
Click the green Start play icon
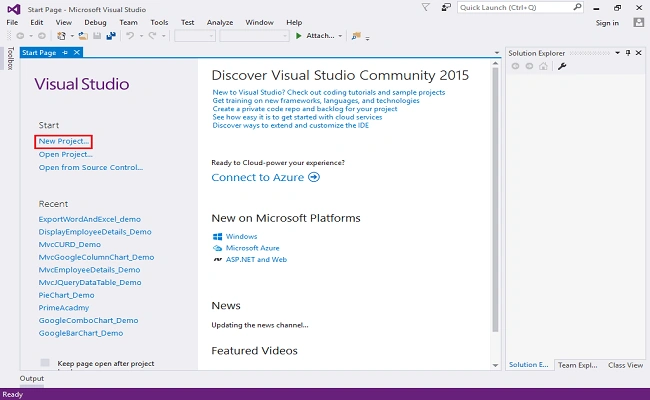[298, 36]
